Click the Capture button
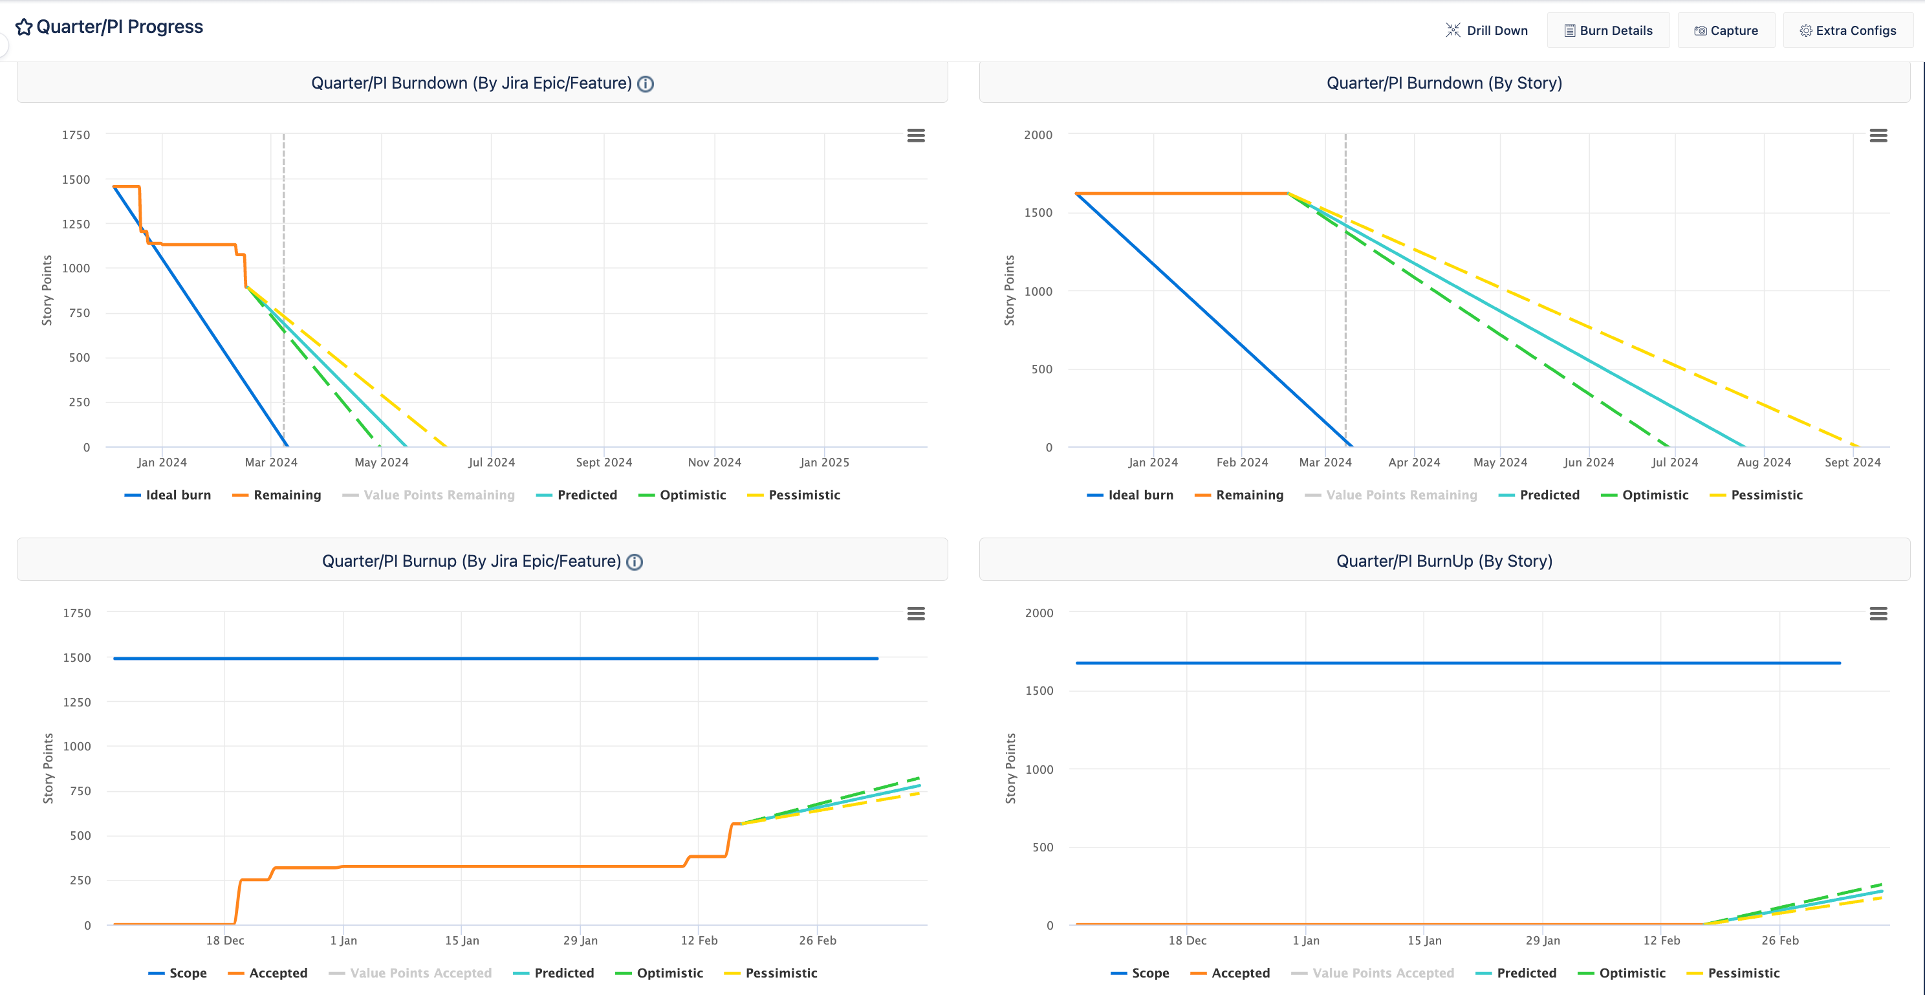1926x996 pixels. point(1726,30)
